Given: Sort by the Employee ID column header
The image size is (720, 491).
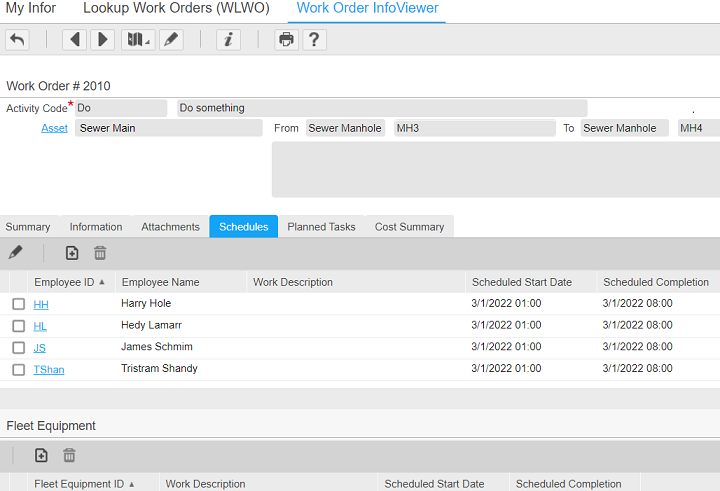Looking at the screenshot, I should pos(64,282).
